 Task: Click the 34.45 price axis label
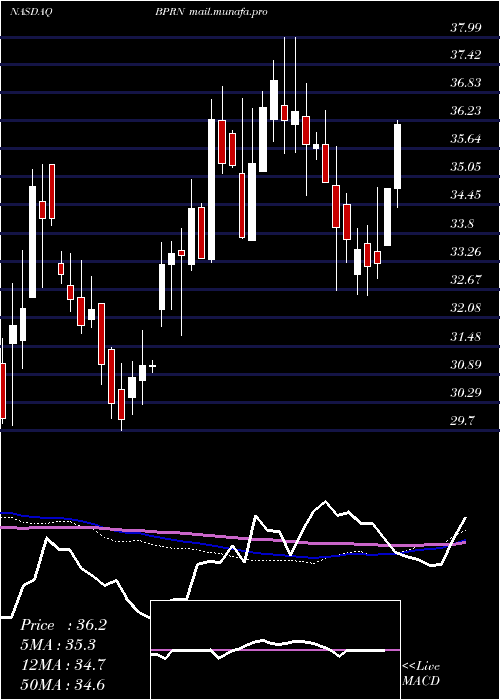(466, 196)
